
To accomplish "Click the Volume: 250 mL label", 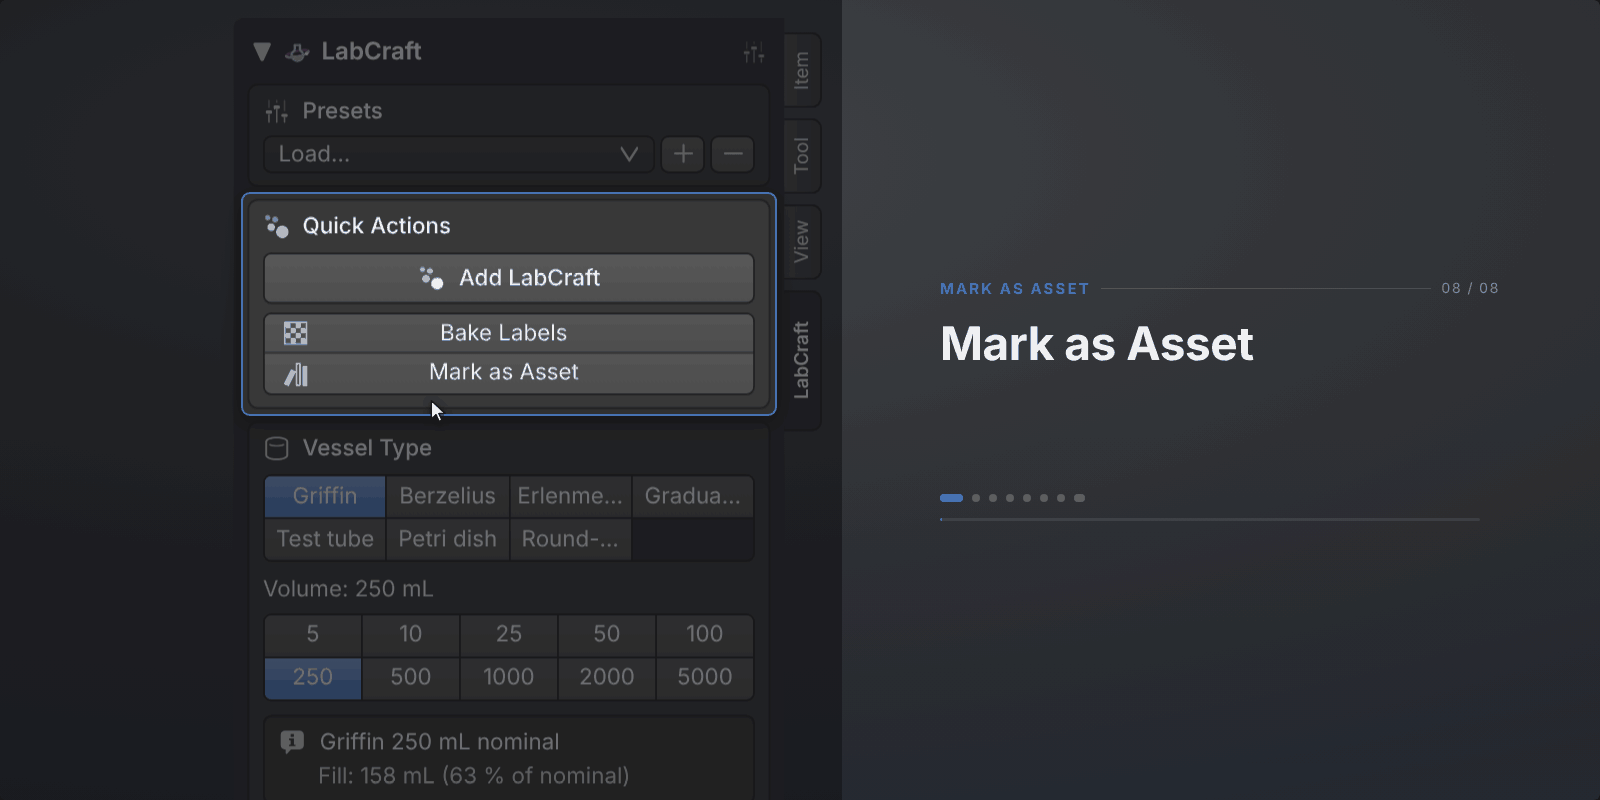I will pyautogui.click(x=348, y=589).
